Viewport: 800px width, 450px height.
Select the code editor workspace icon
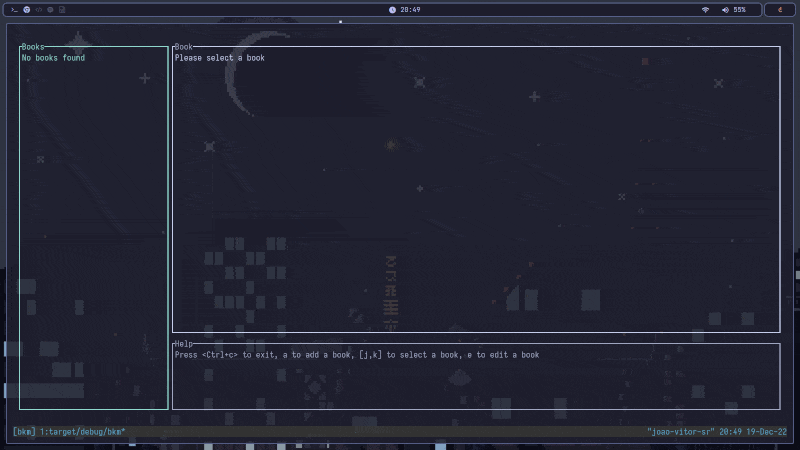tap(39, 10)
